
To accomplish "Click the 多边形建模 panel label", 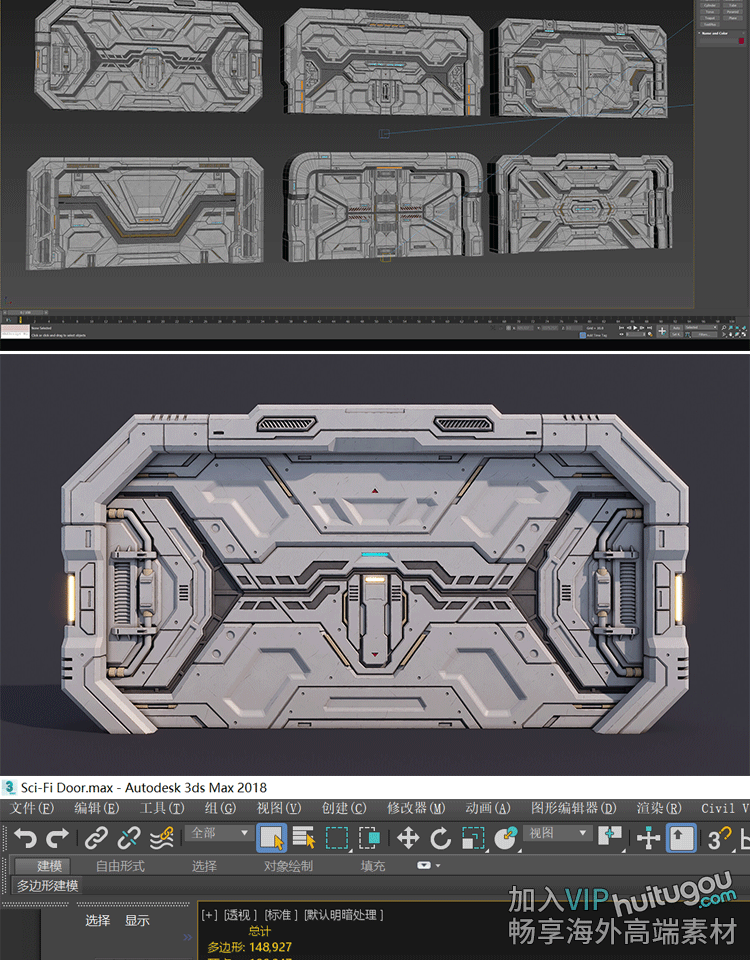I will tap(48, 886).
